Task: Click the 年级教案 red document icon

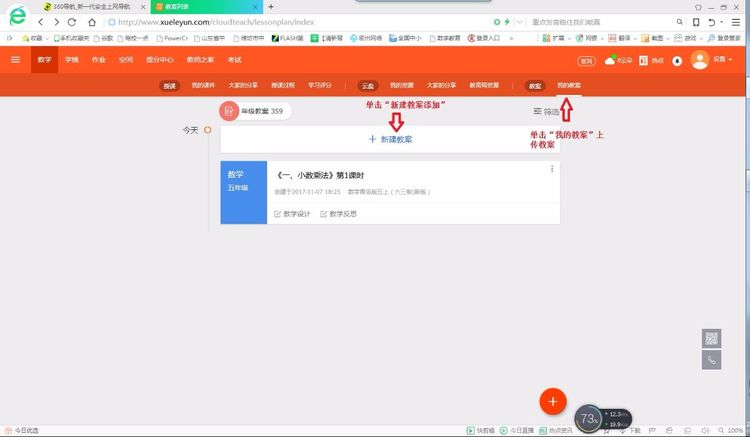Action: coord(229,111)
